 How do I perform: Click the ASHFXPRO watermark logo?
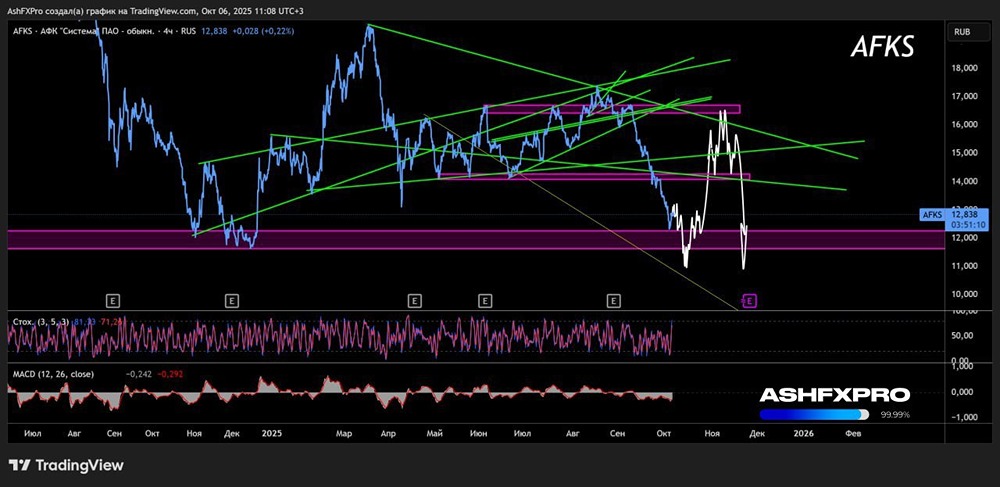pyautogui.click(x=835, y=395)
